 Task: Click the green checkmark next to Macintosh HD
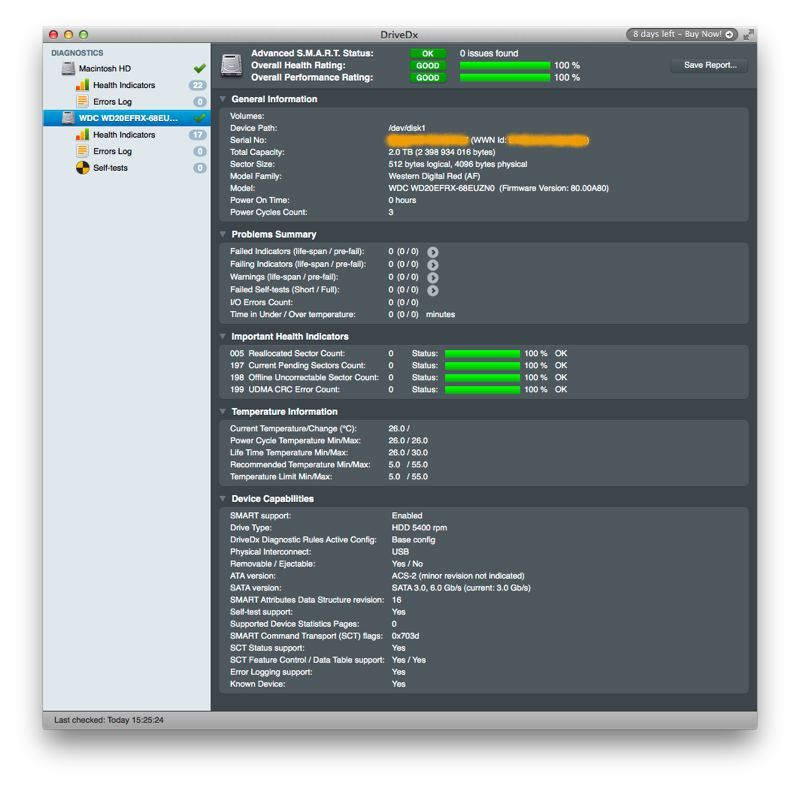[x=200, y=68]
